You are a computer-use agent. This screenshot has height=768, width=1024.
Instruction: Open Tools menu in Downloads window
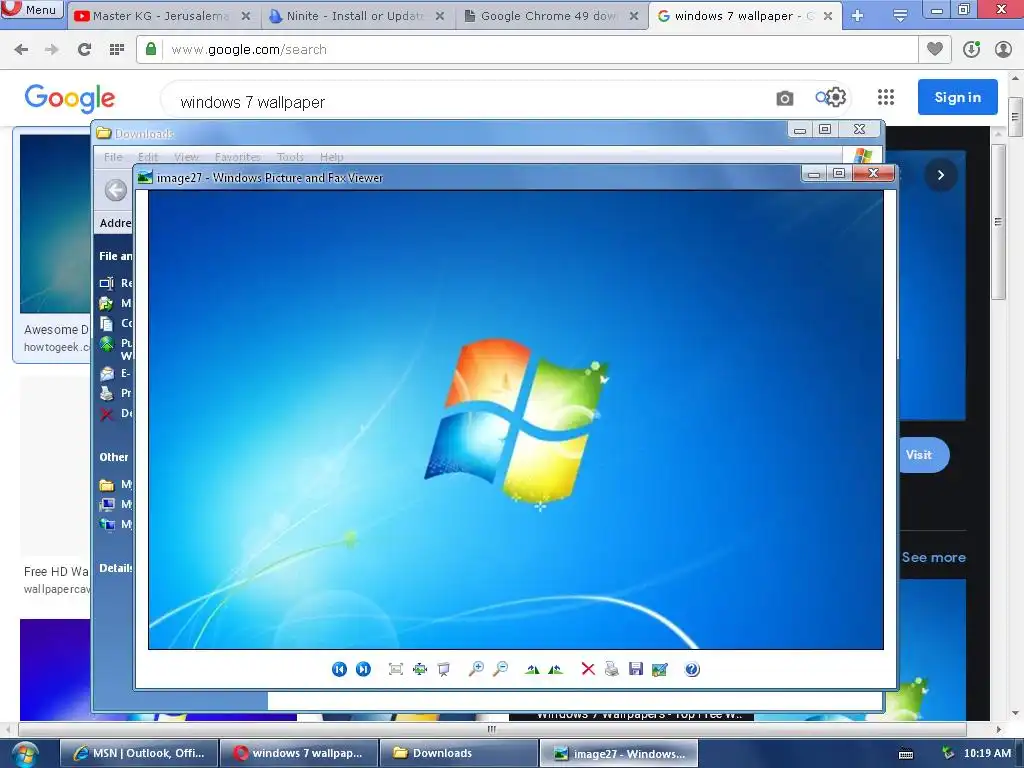tap(290, 157)
